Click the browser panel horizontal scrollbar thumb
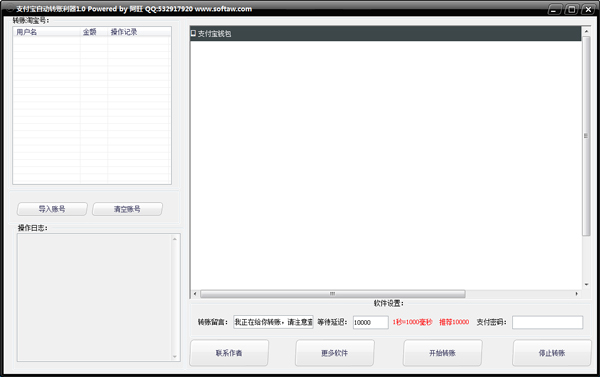The image size is (600, 377). (x=333, y=294)
